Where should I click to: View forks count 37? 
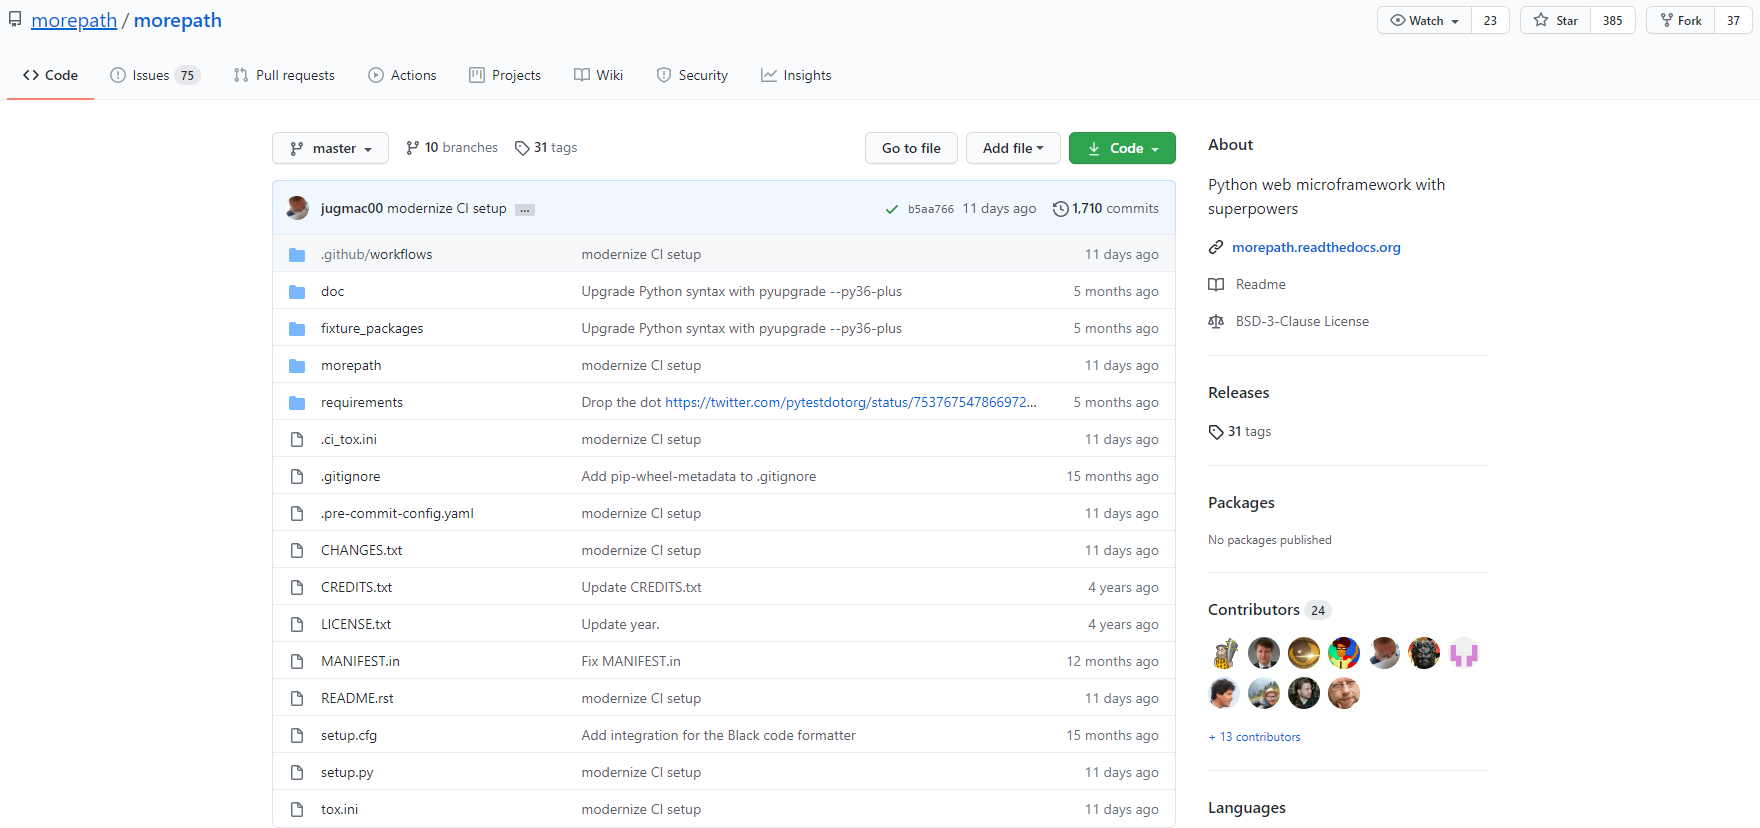(1733, 20)
